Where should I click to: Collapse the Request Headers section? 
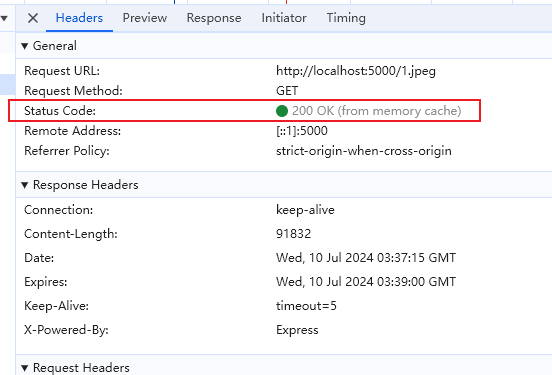point(25,368)
